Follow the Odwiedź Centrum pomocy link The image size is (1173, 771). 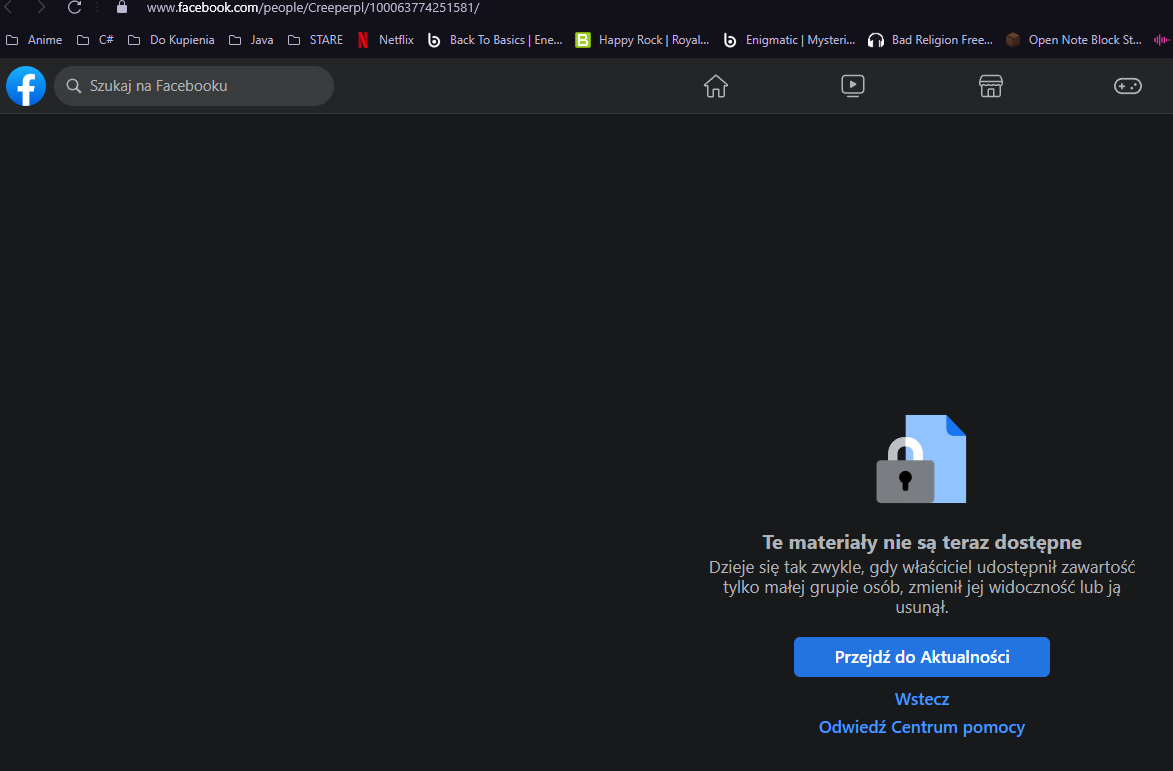pos(921,727)
